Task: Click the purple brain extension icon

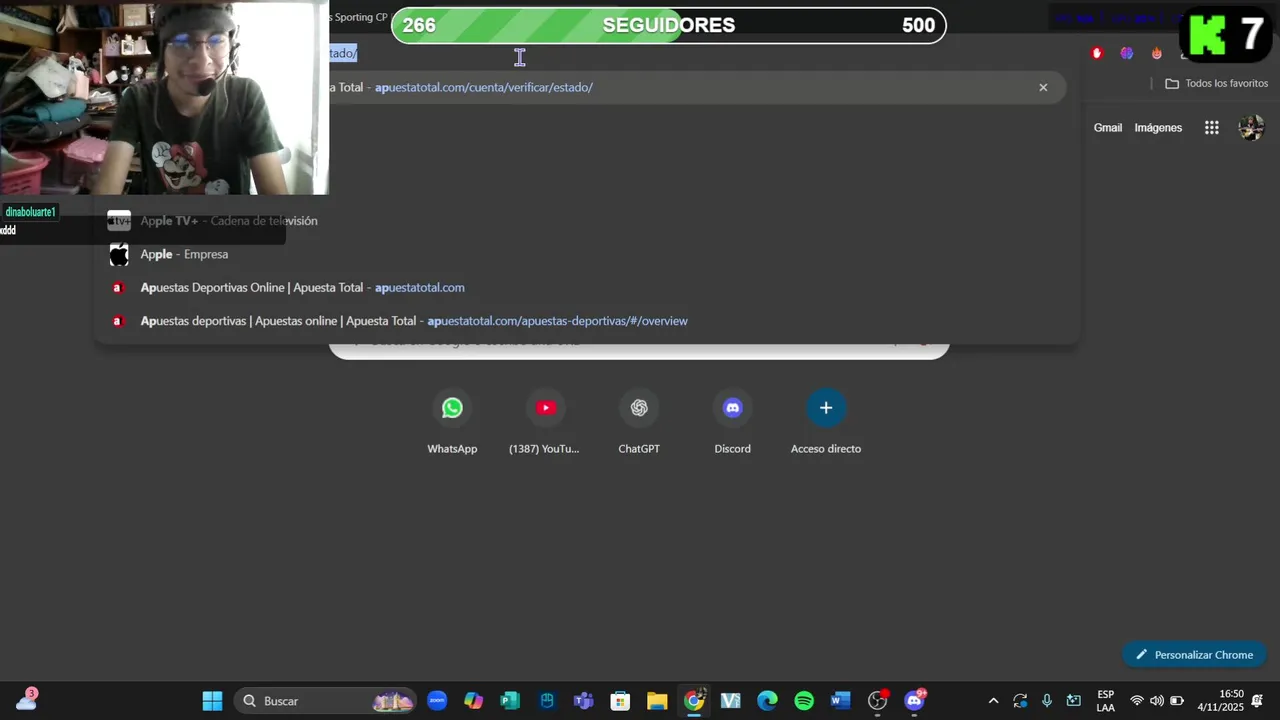Action: 1127,53
